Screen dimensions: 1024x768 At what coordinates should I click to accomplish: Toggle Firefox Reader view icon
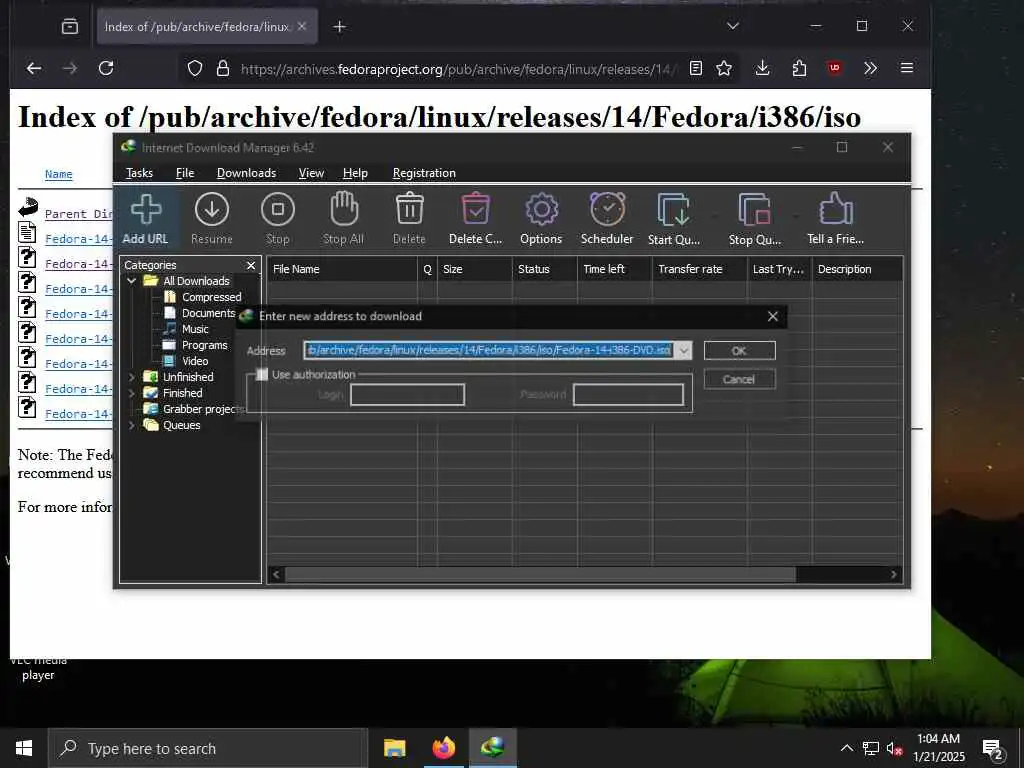(696, 68)
